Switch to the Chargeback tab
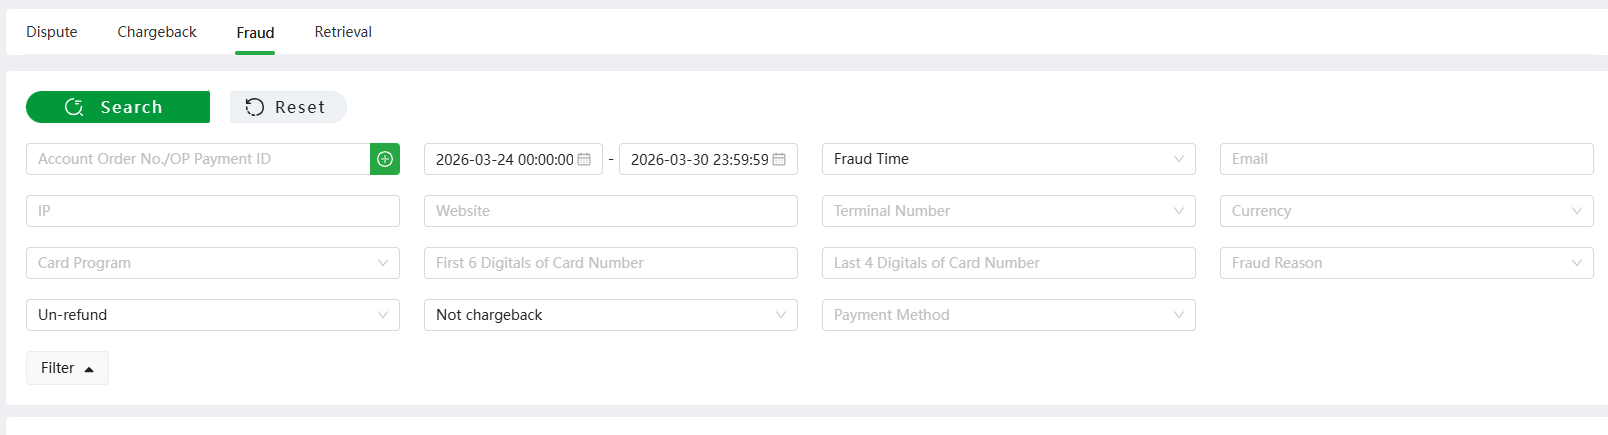The image size is (1608, 435). coord(157,32)
